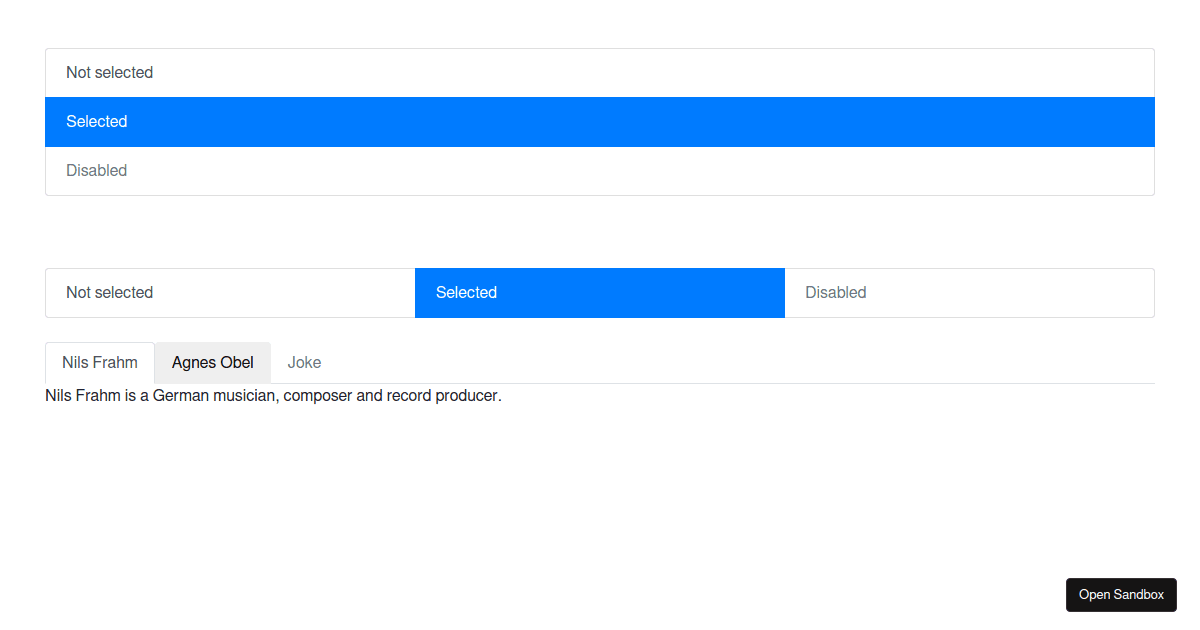The width and height of the screenshot is (1200, 630).
Task: Activate the highlighted middle item of horizontal group
Action: 599,293
